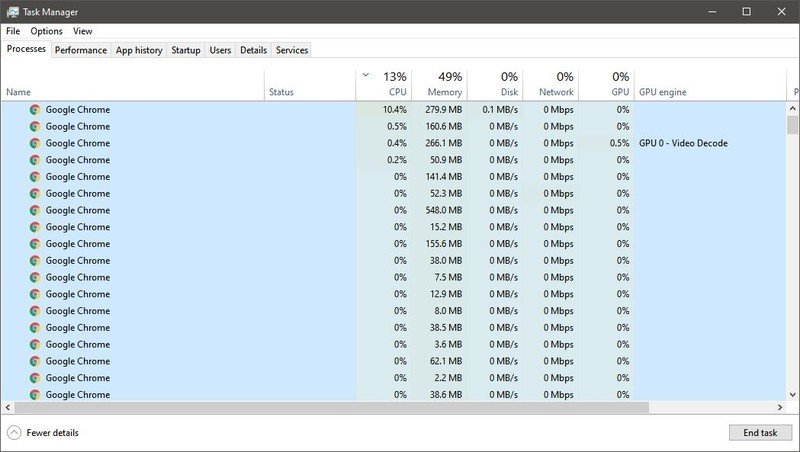Screen dimensions: 800x452
Task: Sort by the Network column header
Action: tap(551, 85)
